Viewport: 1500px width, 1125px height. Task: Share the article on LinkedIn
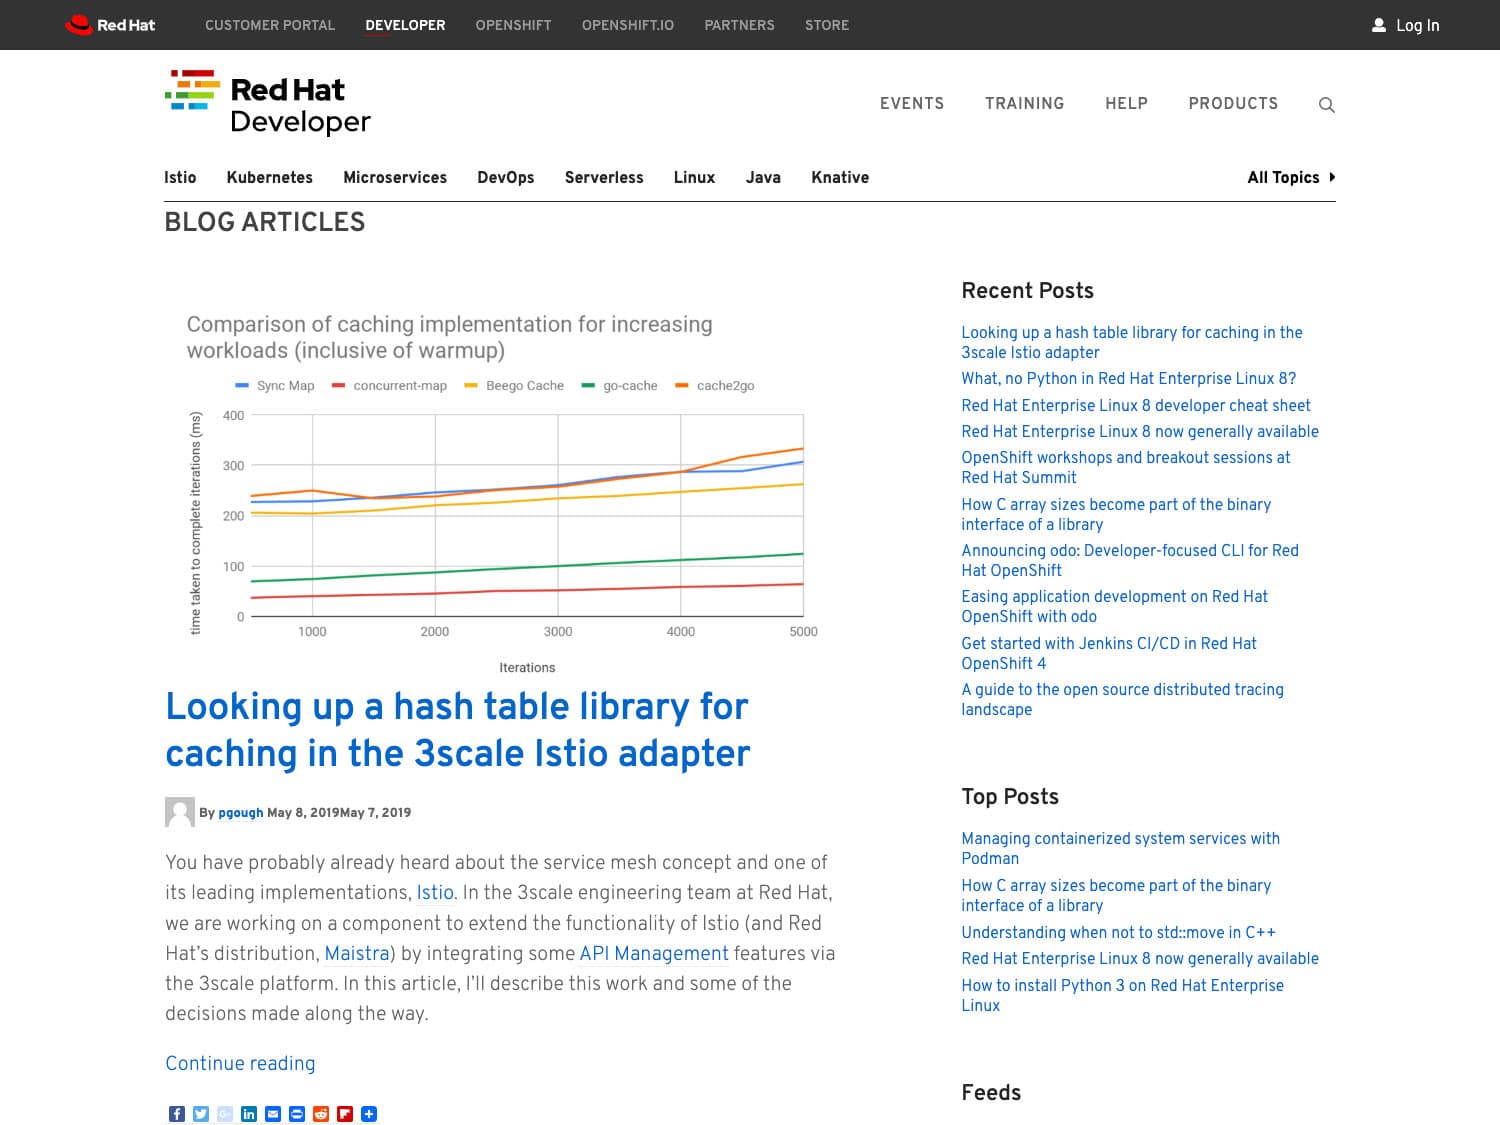[249, 1114]
